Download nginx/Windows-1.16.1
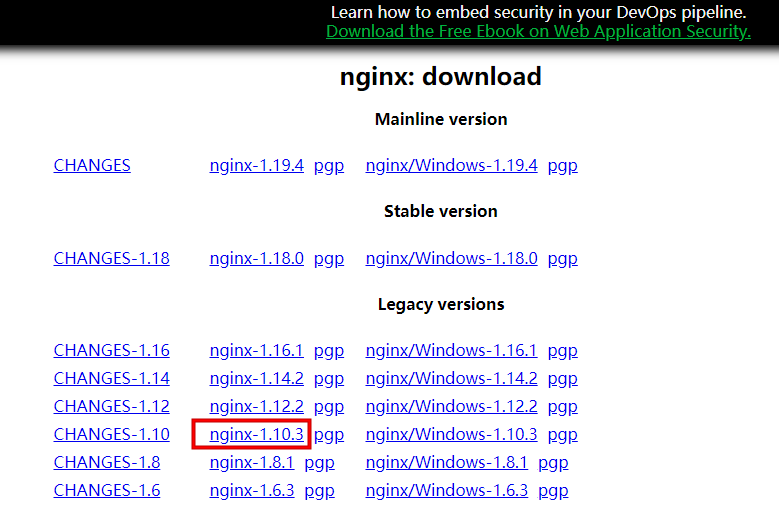Viewport: 779px width, 506px height. pos(451,350)
